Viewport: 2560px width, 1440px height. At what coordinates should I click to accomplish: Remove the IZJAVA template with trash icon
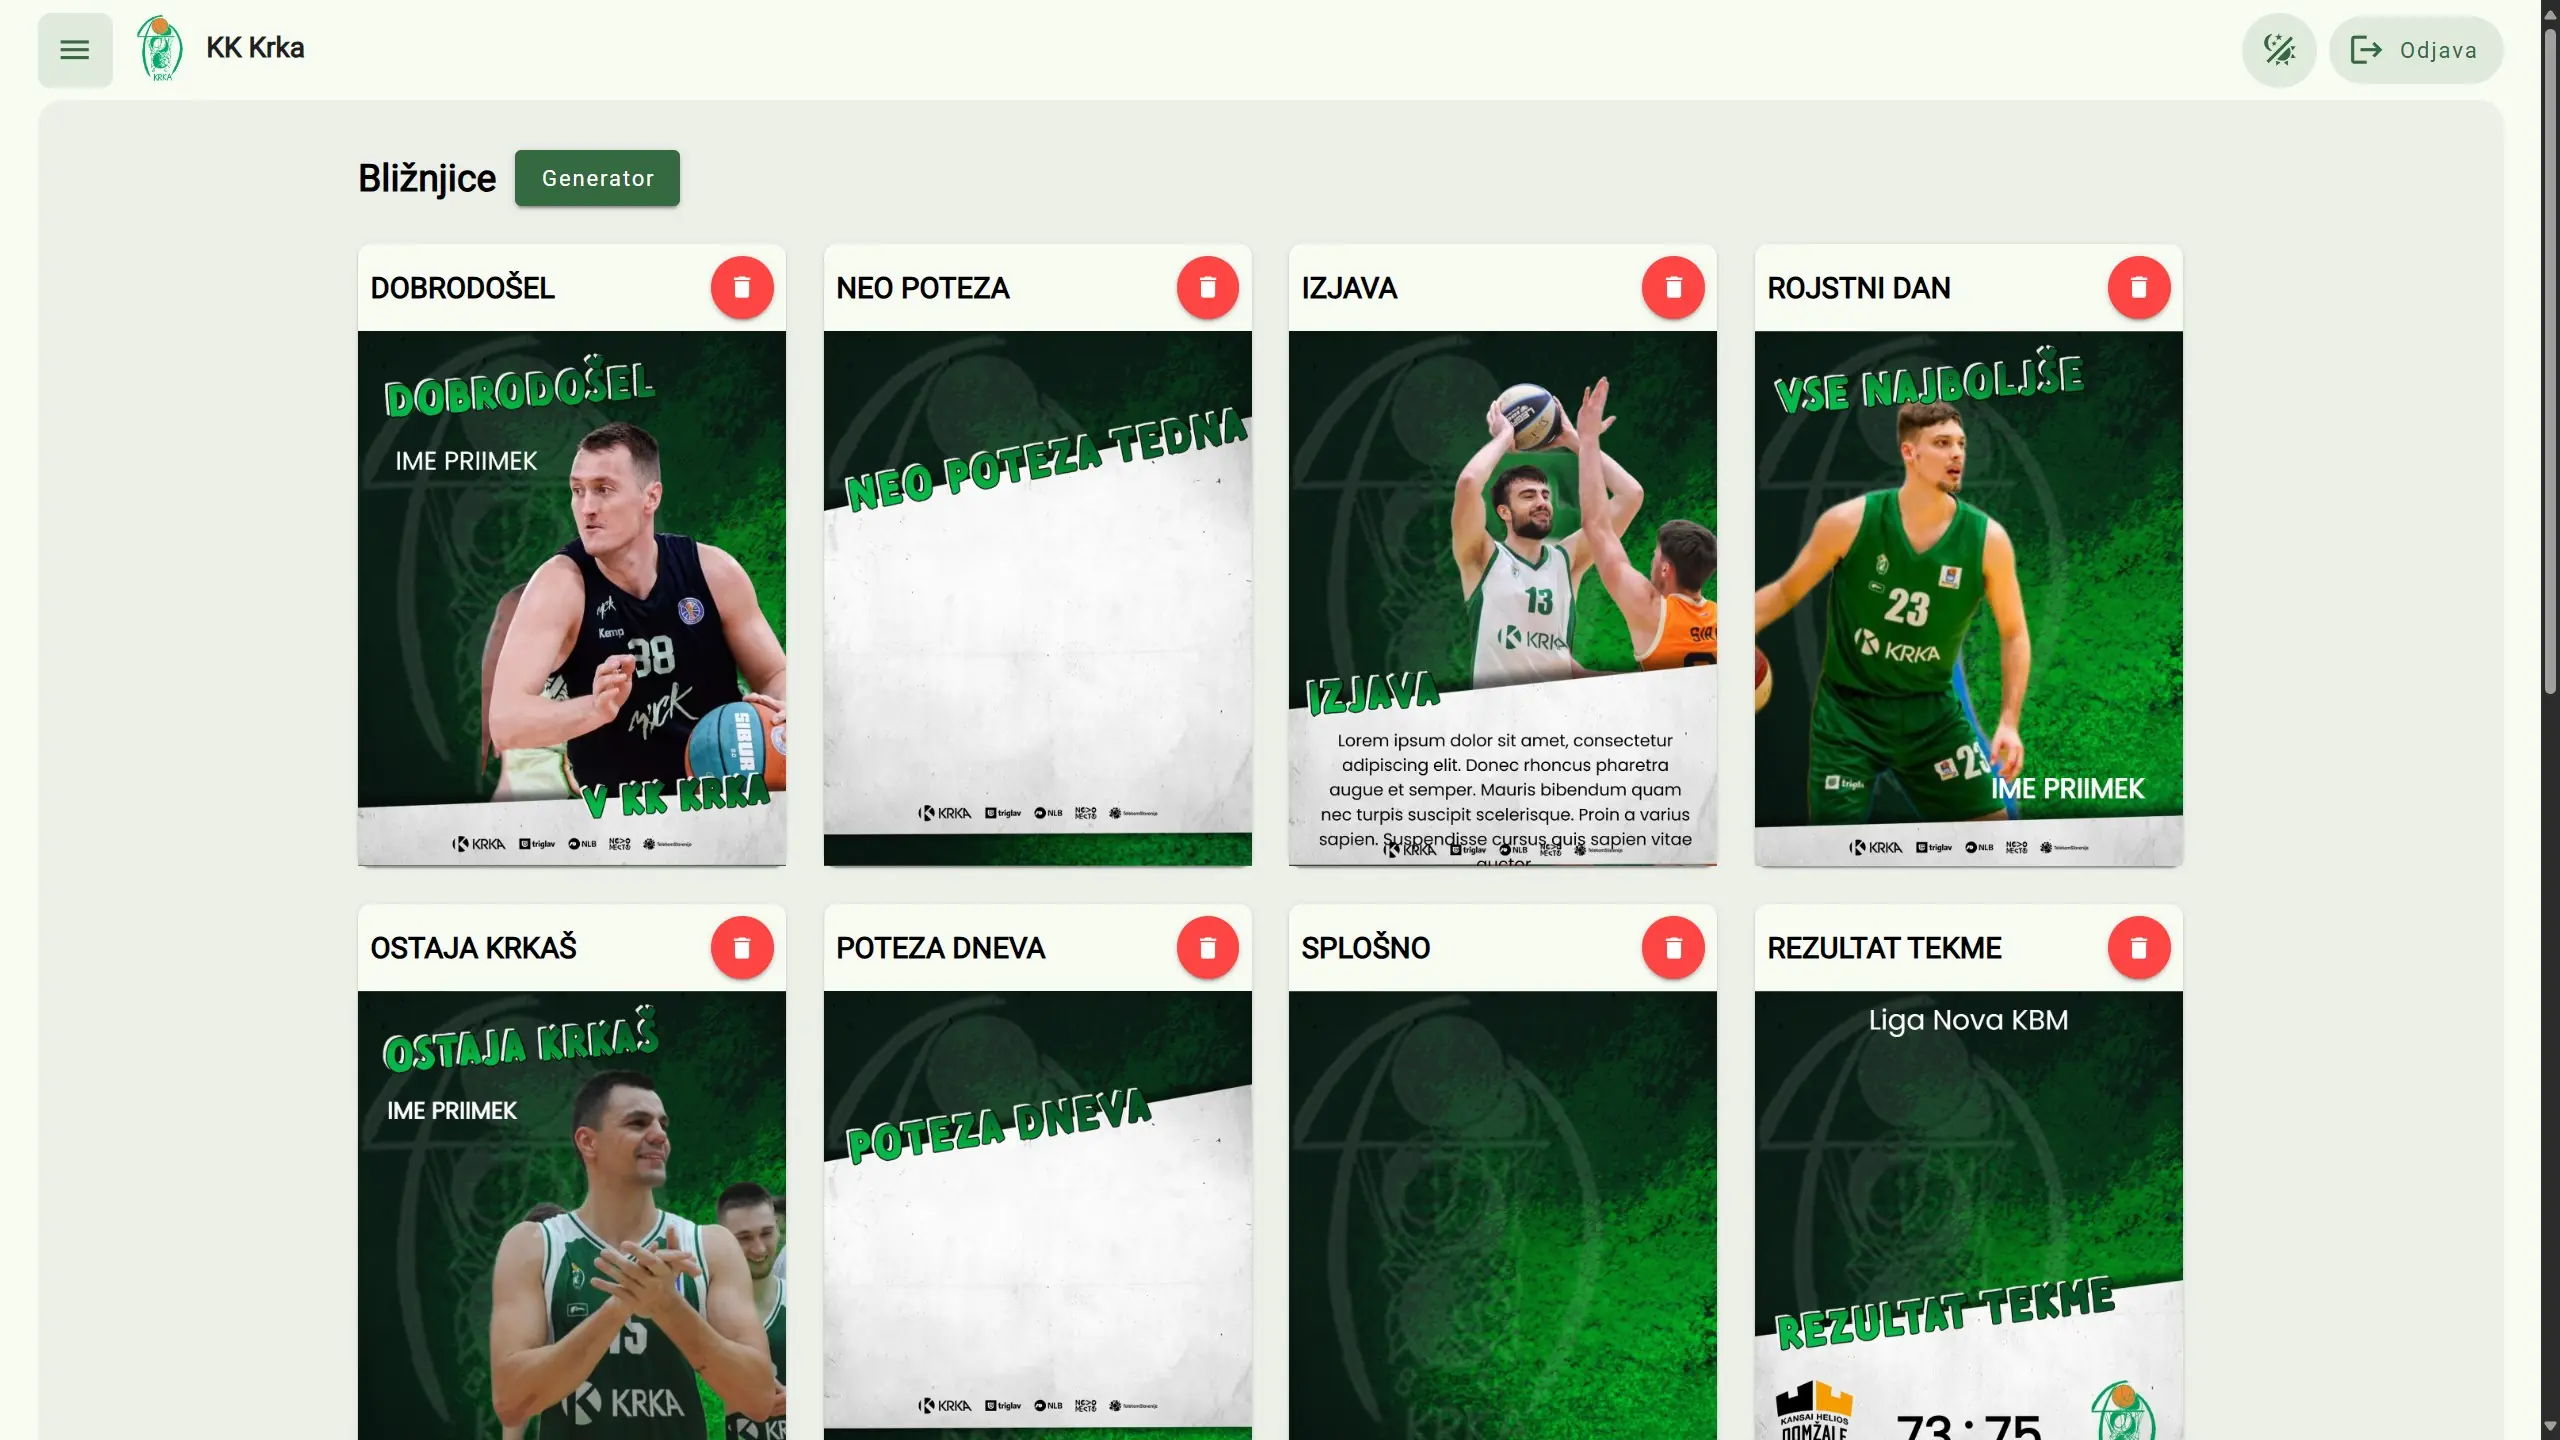click(1673, 287)
